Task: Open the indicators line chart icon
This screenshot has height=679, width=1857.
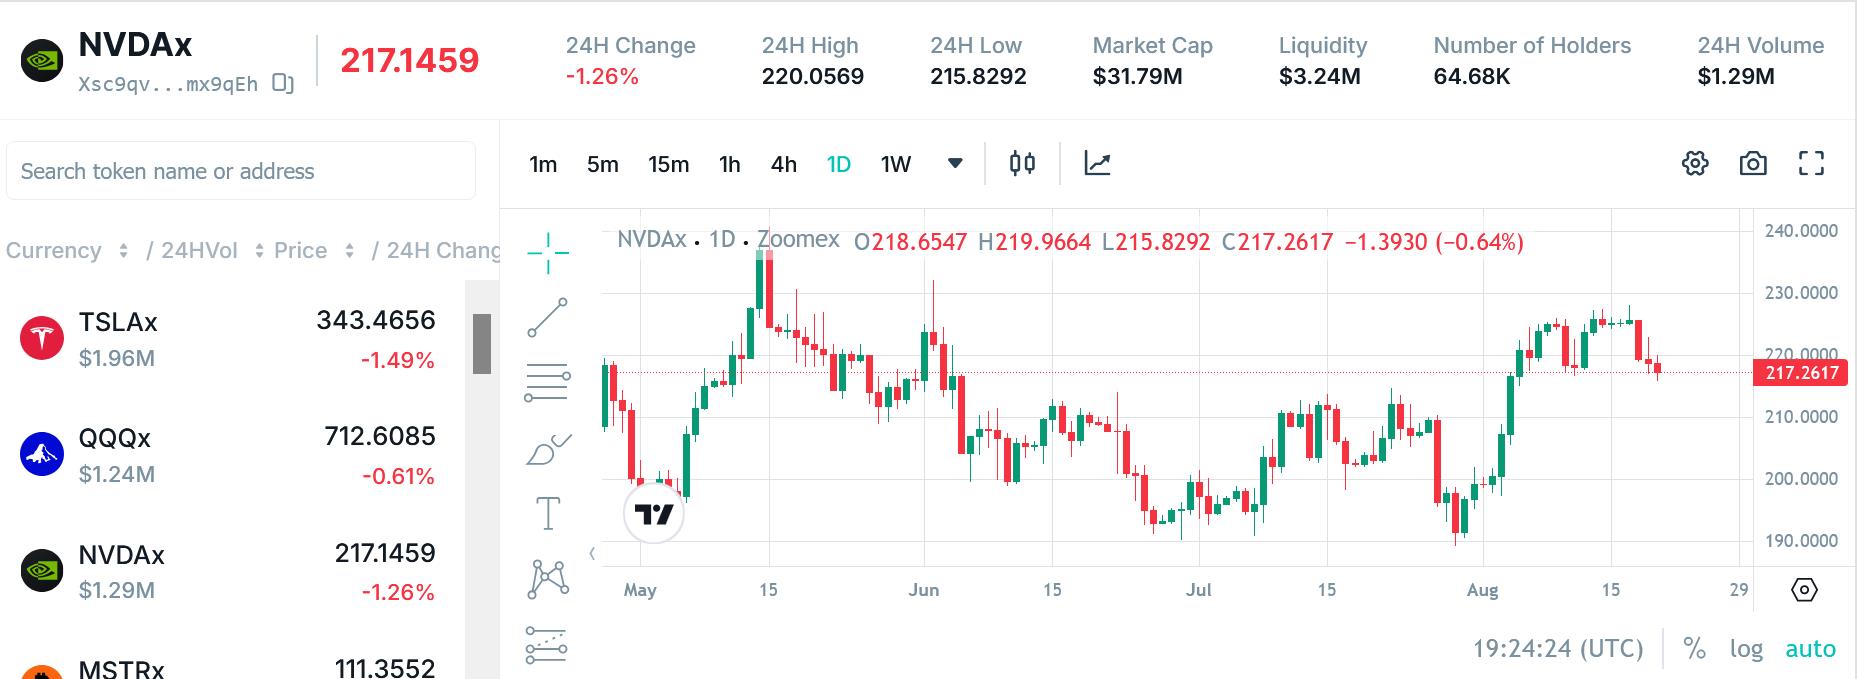Action: pos(1097,163)
